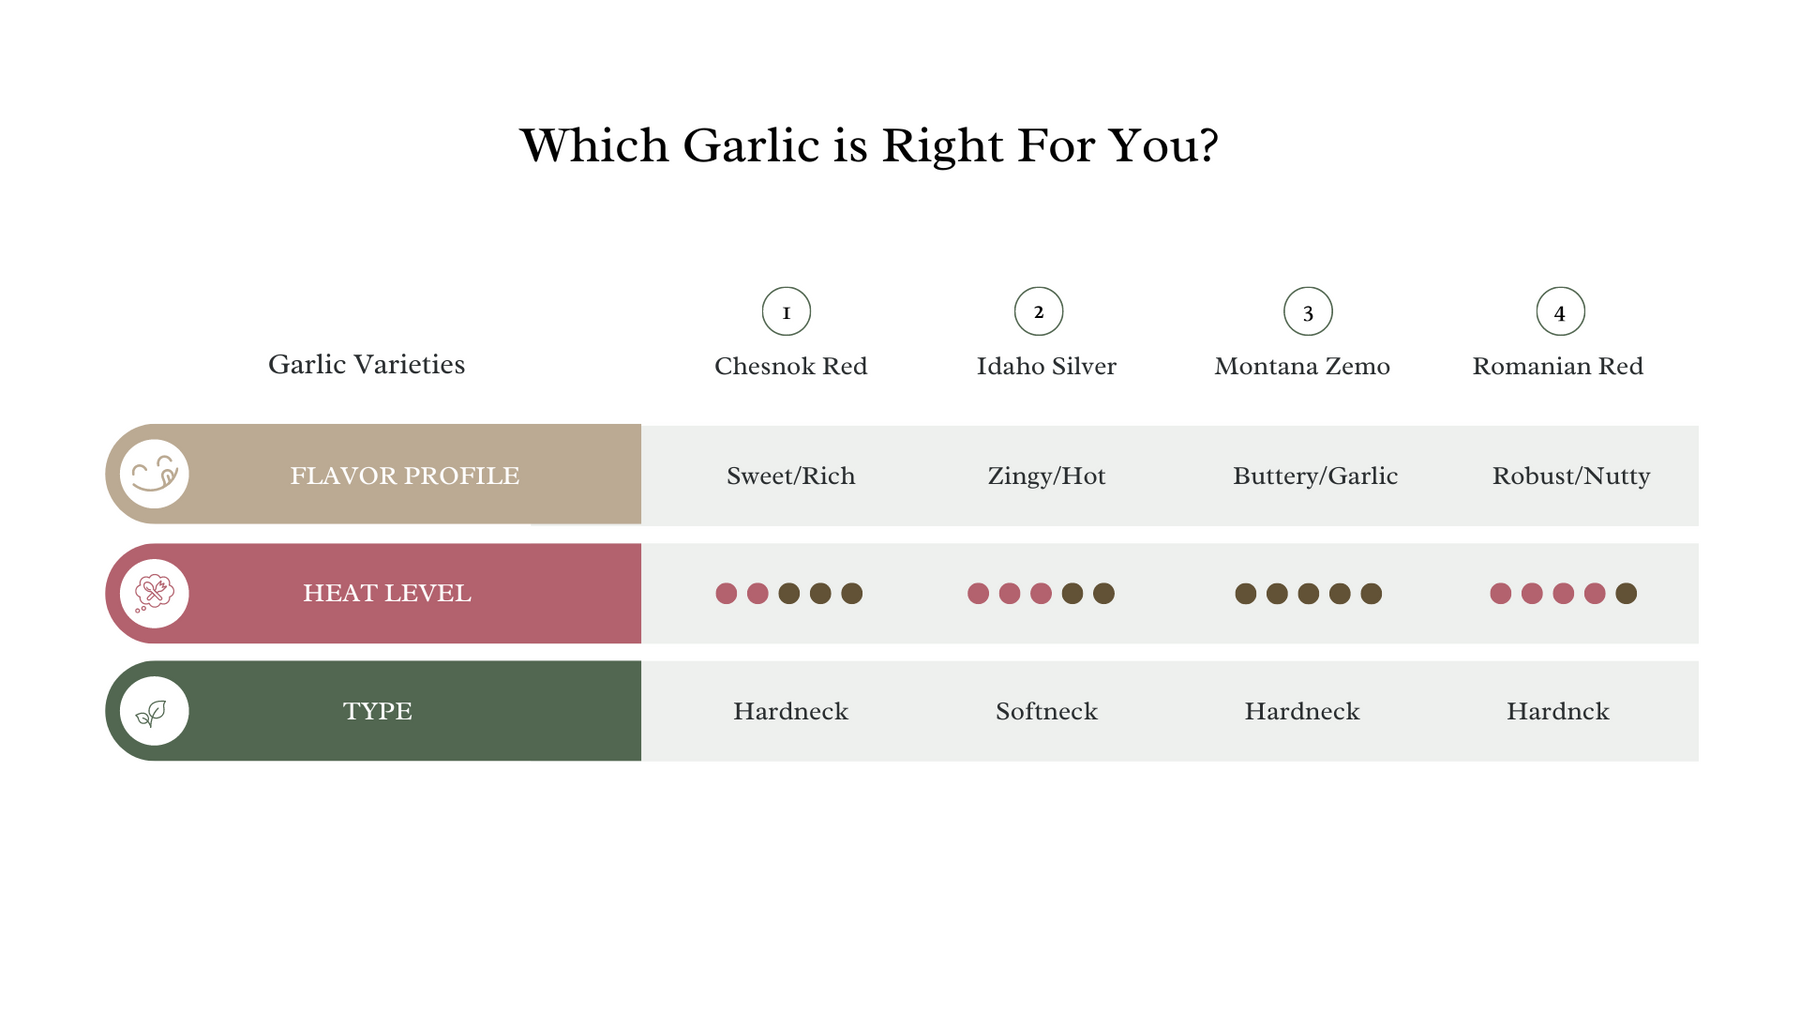Click the green Type row label
This screenshot has height=1013, width=1800.
377,711
